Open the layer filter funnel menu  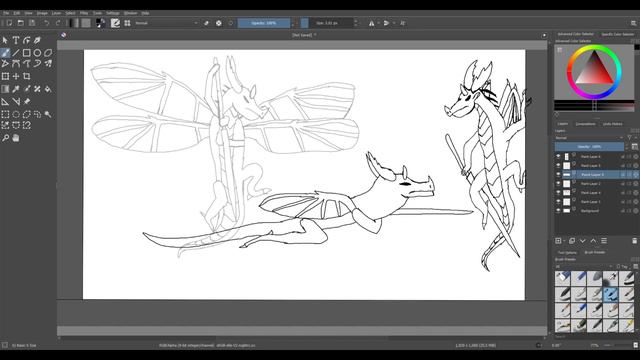[x=630, y=138]
